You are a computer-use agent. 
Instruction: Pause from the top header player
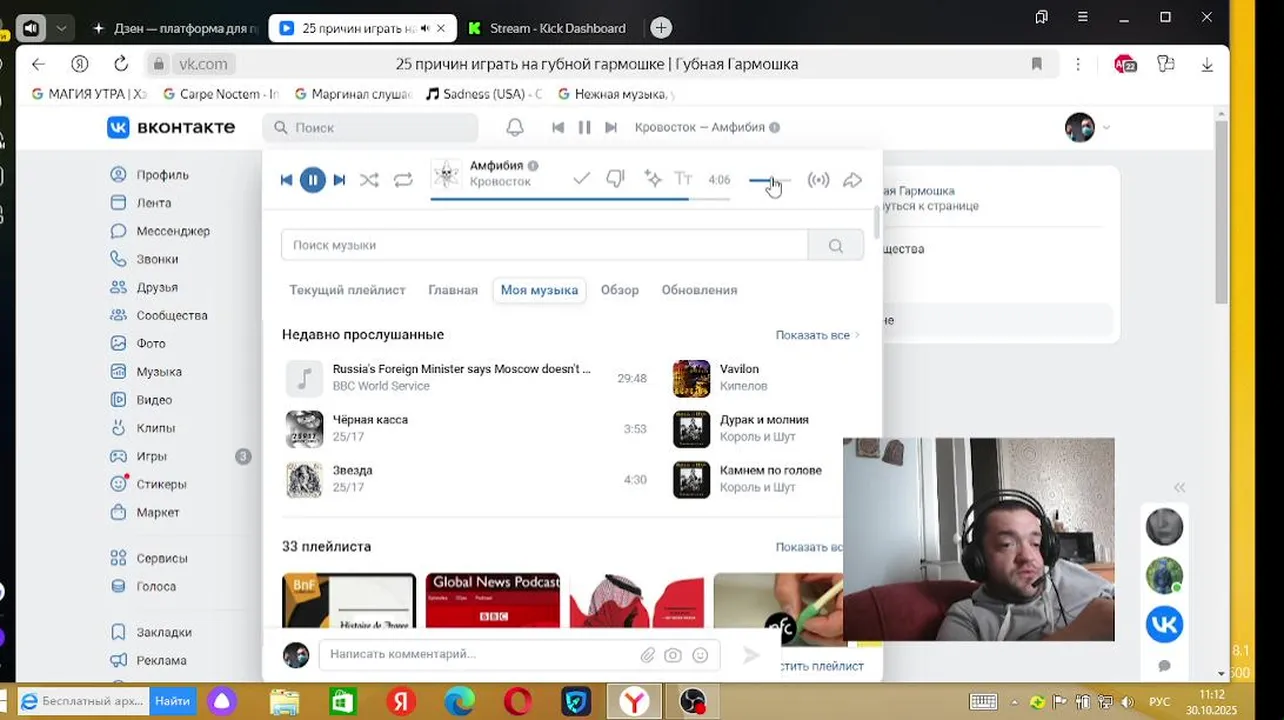pyautogui.click(x=584, y=127)
